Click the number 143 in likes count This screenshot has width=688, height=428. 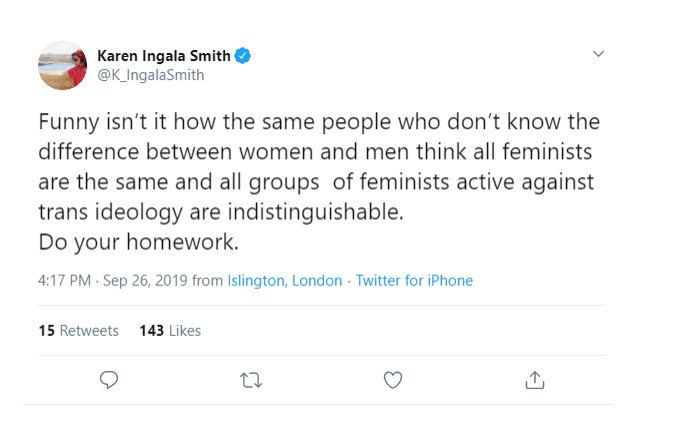152,331
